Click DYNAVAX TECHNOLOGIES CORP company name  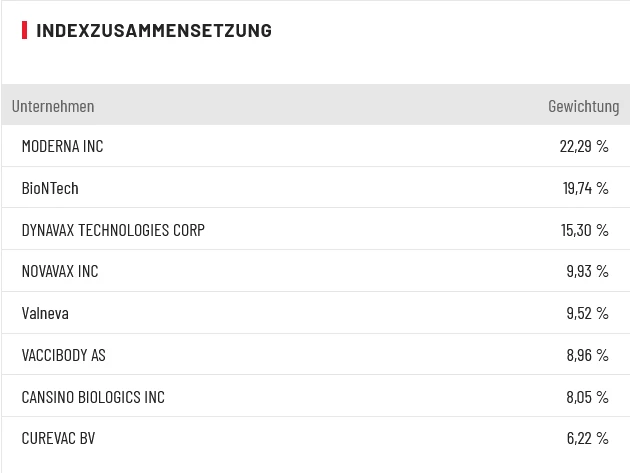pos(113,230)
